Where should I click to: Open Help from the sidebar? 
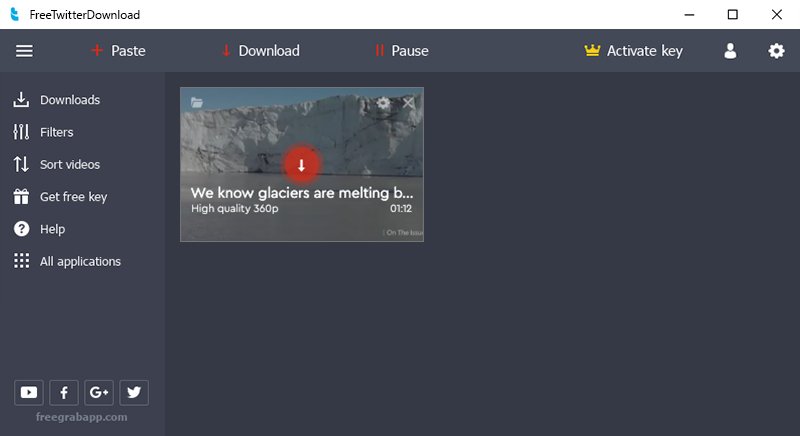pos(39,229)
